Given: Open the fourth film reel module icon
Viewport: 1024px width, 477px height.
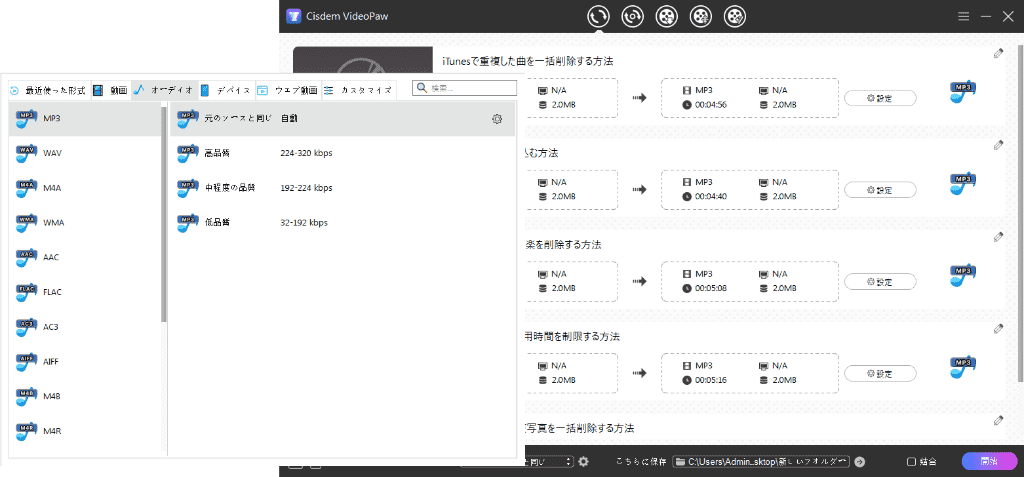Looking at the screenshot, I should [701, 16].
